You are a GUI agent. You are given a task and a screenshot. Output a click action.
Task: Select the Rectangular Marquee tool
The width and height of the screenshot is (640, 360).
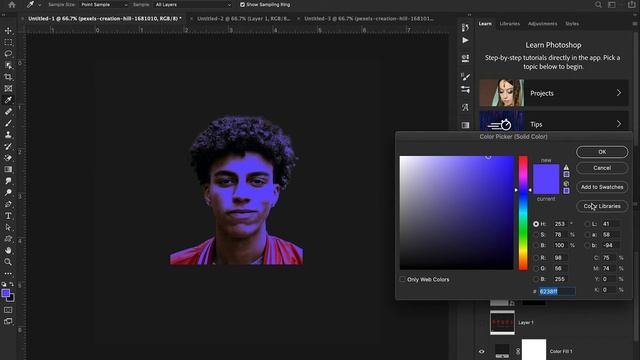tap(8, 42)
